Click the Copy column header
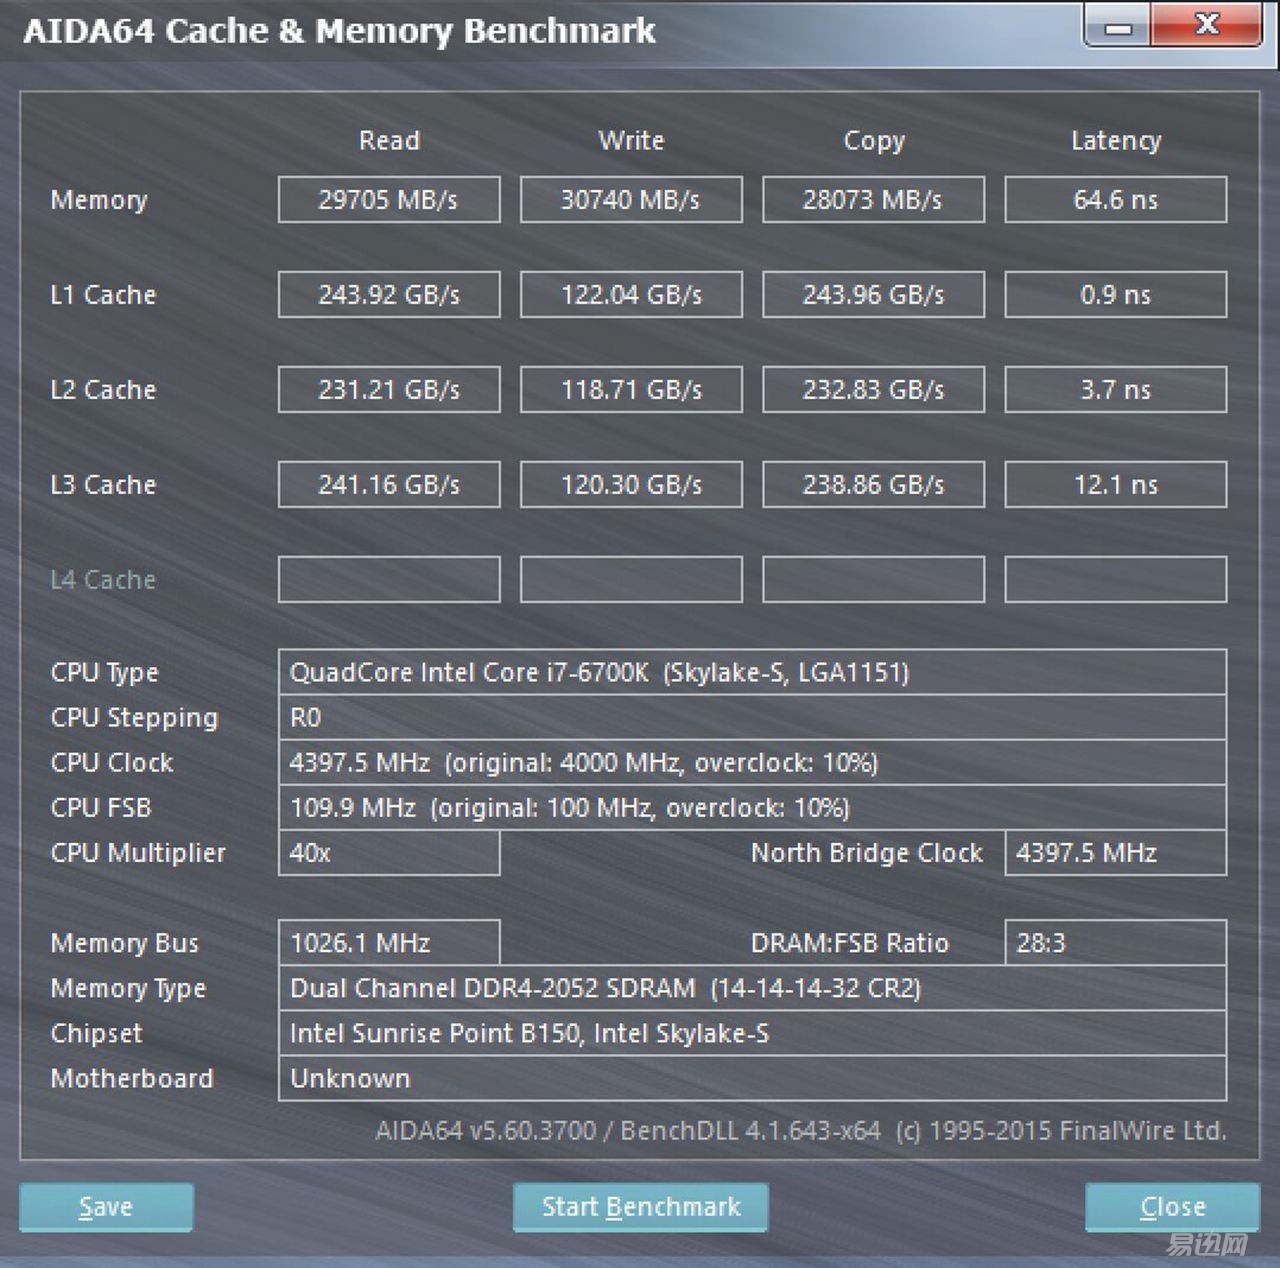 point(874,141)
